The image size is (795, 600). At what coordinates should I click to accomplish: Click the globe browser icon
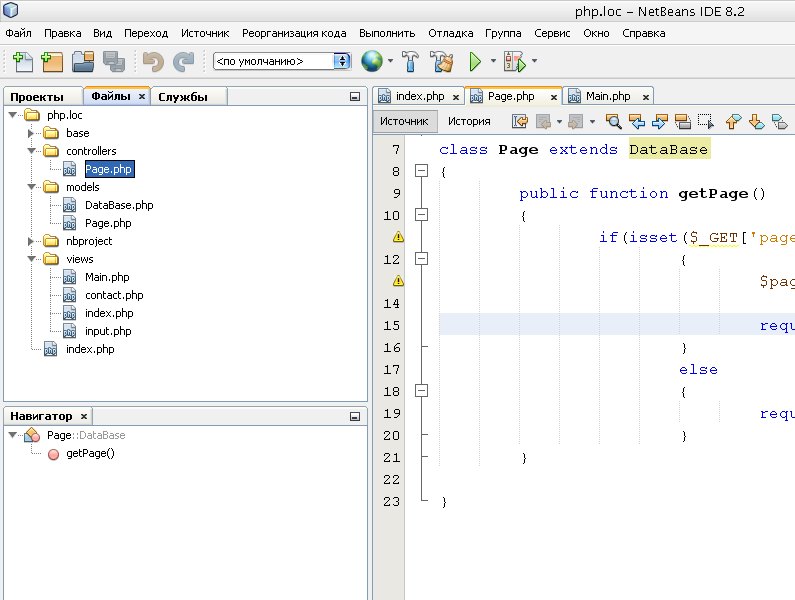coord(372,62)
